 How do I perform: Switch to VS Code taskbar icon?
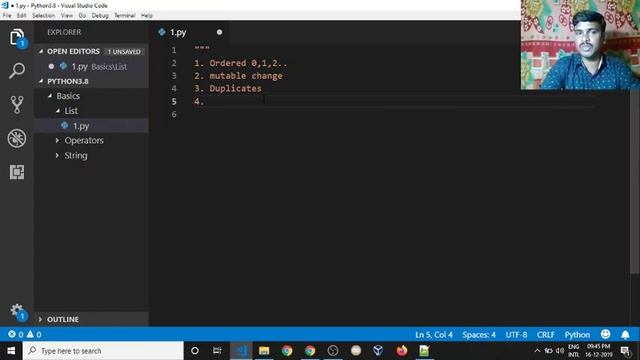[x=241, y=351]
